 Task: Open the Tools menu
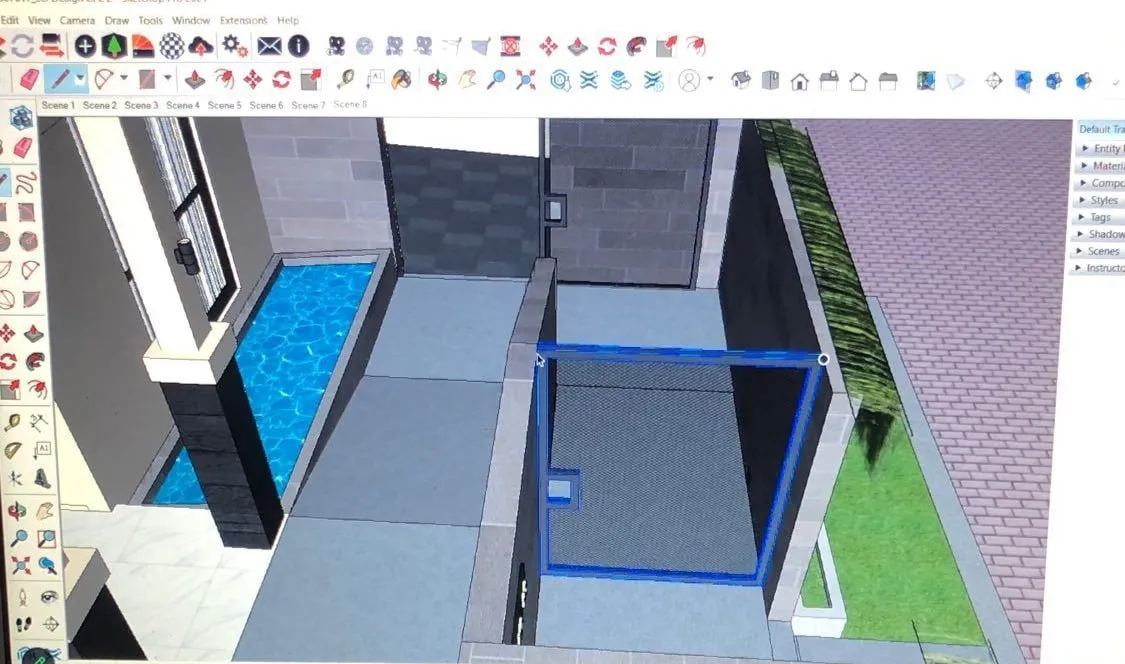[150, 20]
